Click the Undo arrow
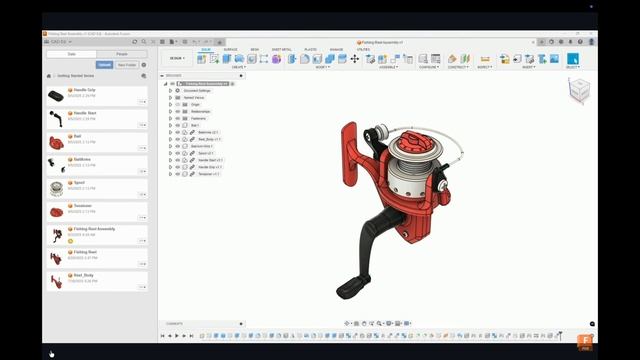 click(195, 42)
